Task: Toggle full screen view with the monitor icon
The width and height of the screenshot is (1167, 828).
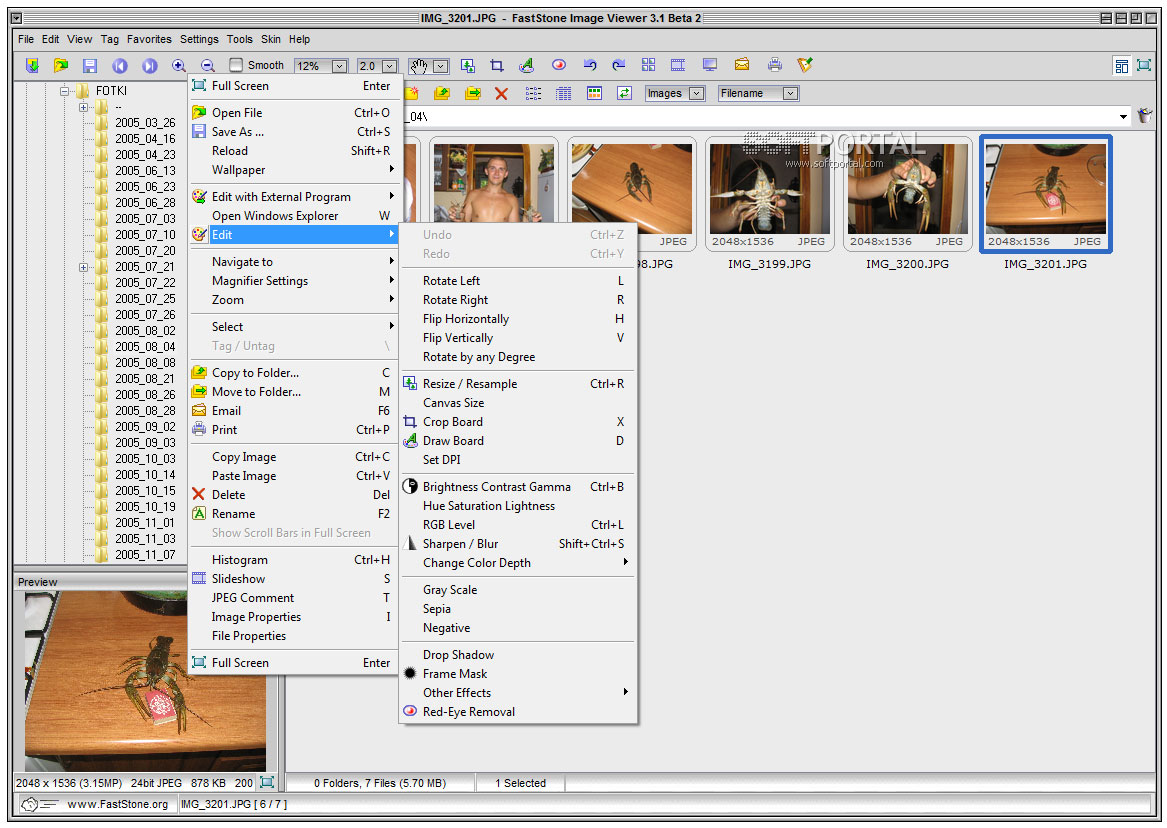Action: click(708, 65)
